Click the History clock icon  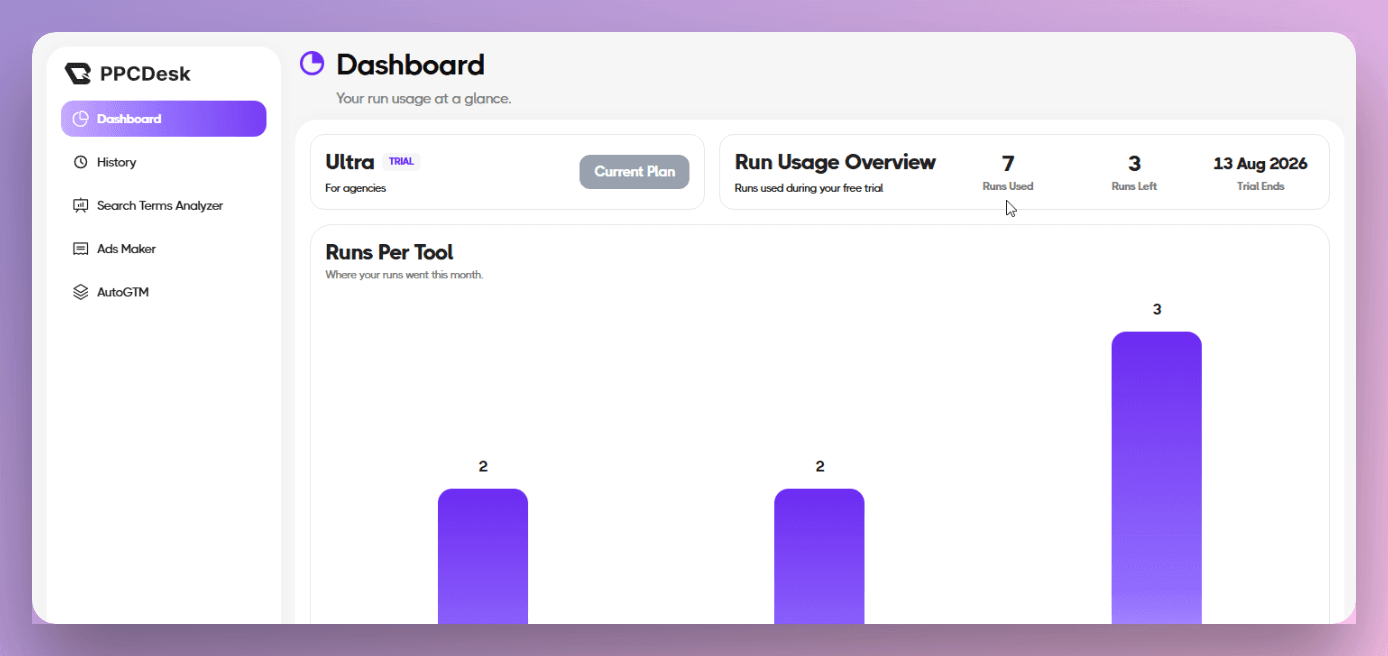tap(81, 162)
